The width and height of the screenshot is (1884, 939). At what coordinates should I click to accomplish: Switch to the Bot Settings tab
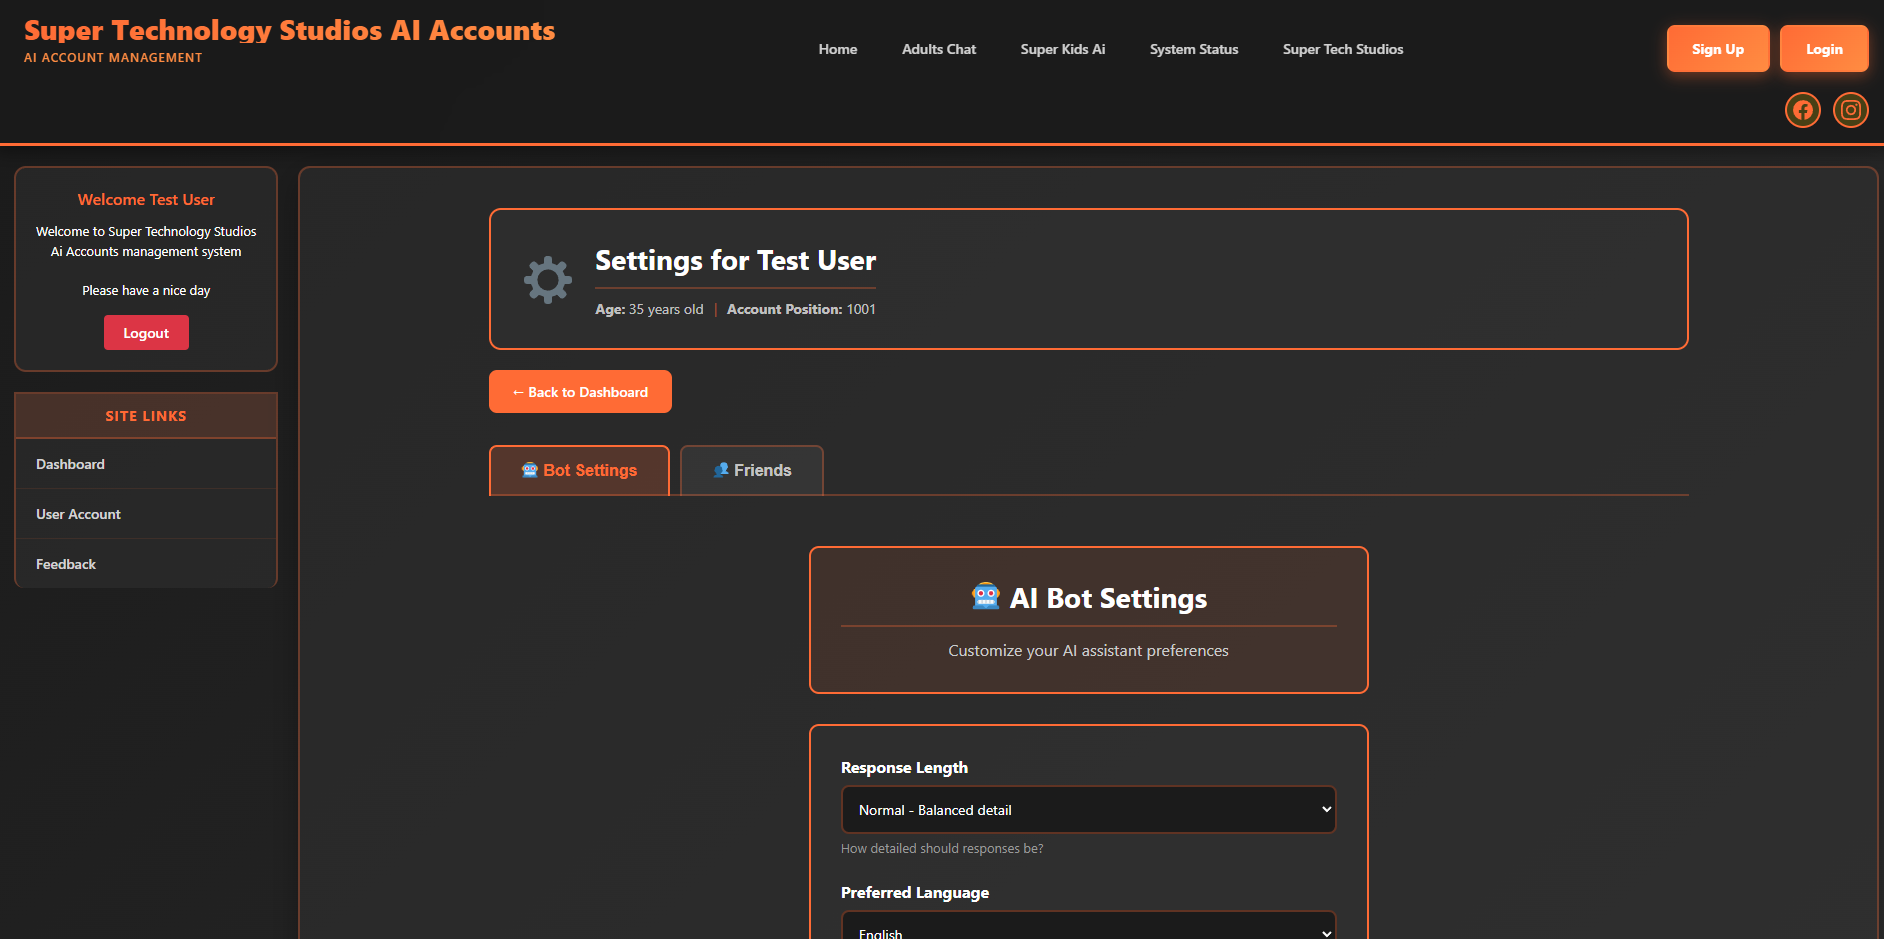click(579, 470)
